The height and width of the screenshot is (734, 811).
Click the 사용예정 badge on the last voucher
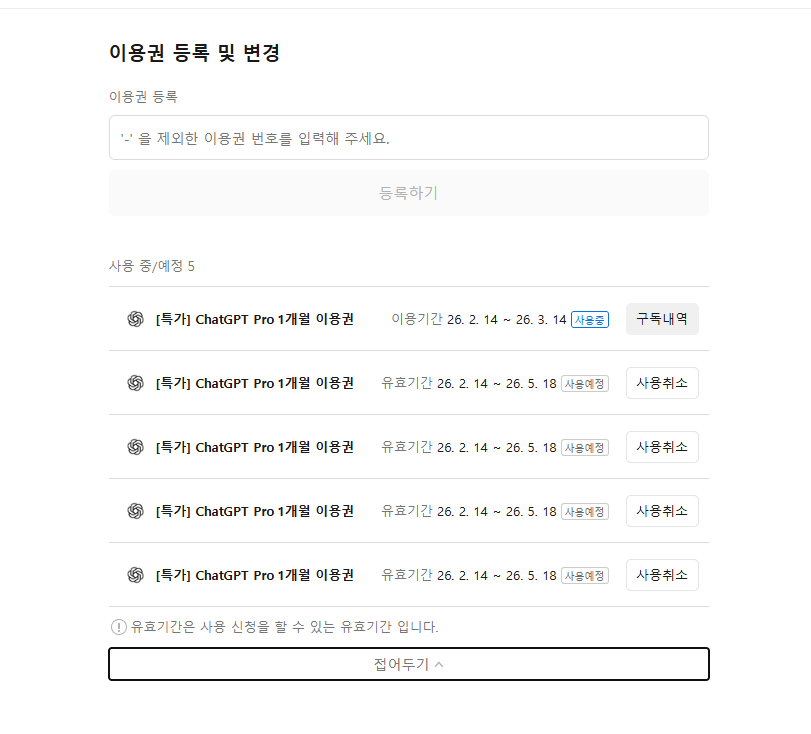[x=587, y=574]
